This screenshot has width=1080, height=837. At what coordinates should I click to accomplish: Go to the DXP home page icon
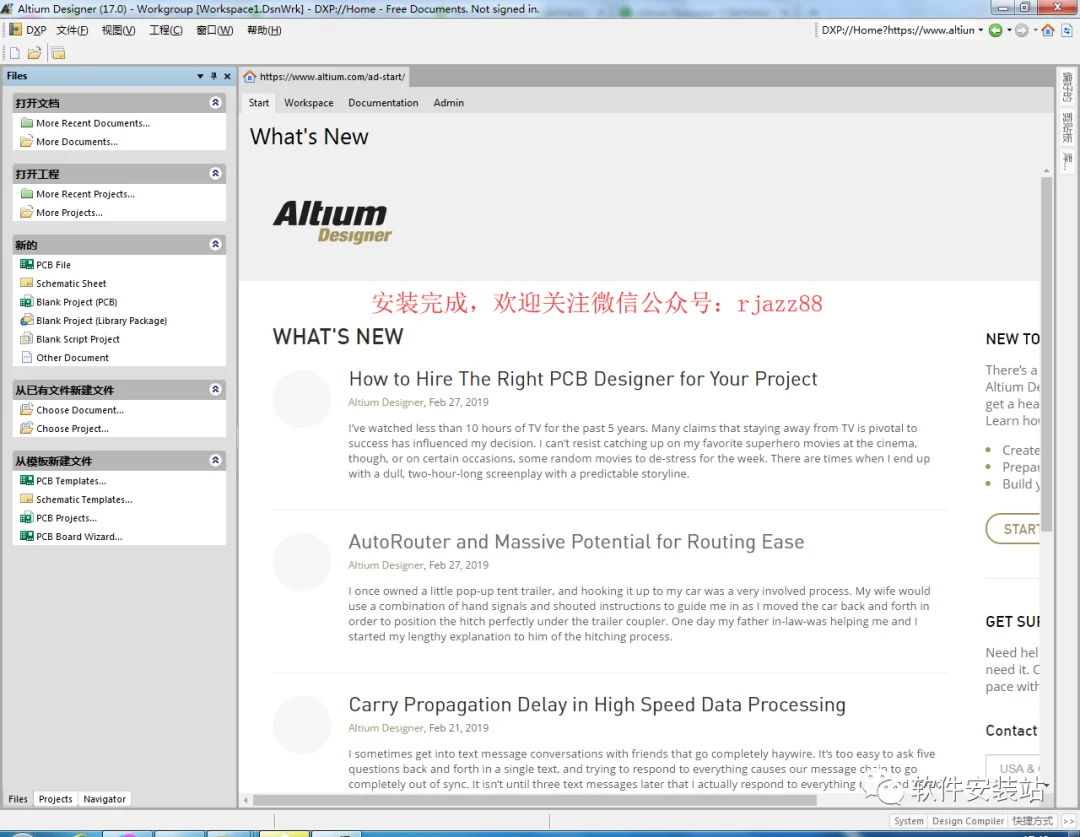(x=1048, y=30)
